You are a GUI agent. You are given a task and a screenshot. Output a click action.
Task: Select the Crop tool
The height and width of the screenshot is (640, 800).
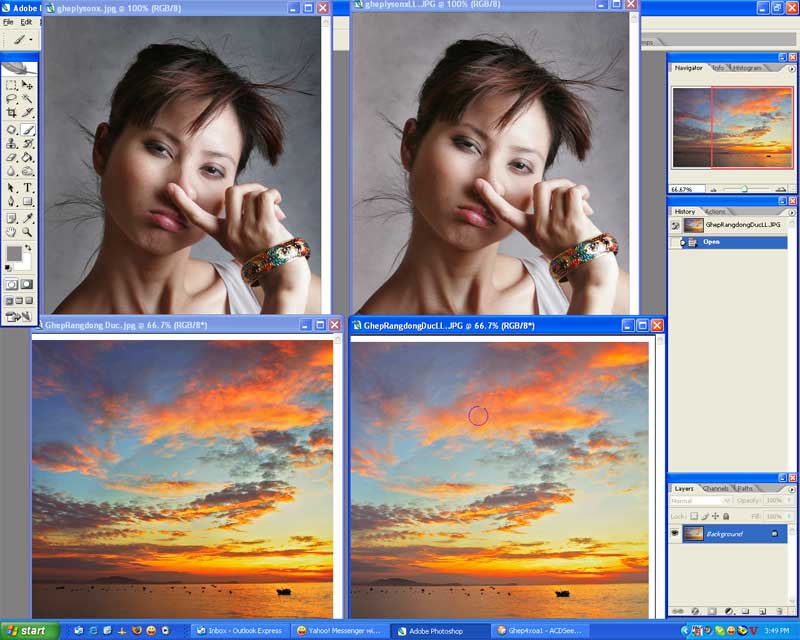point(12,115)
